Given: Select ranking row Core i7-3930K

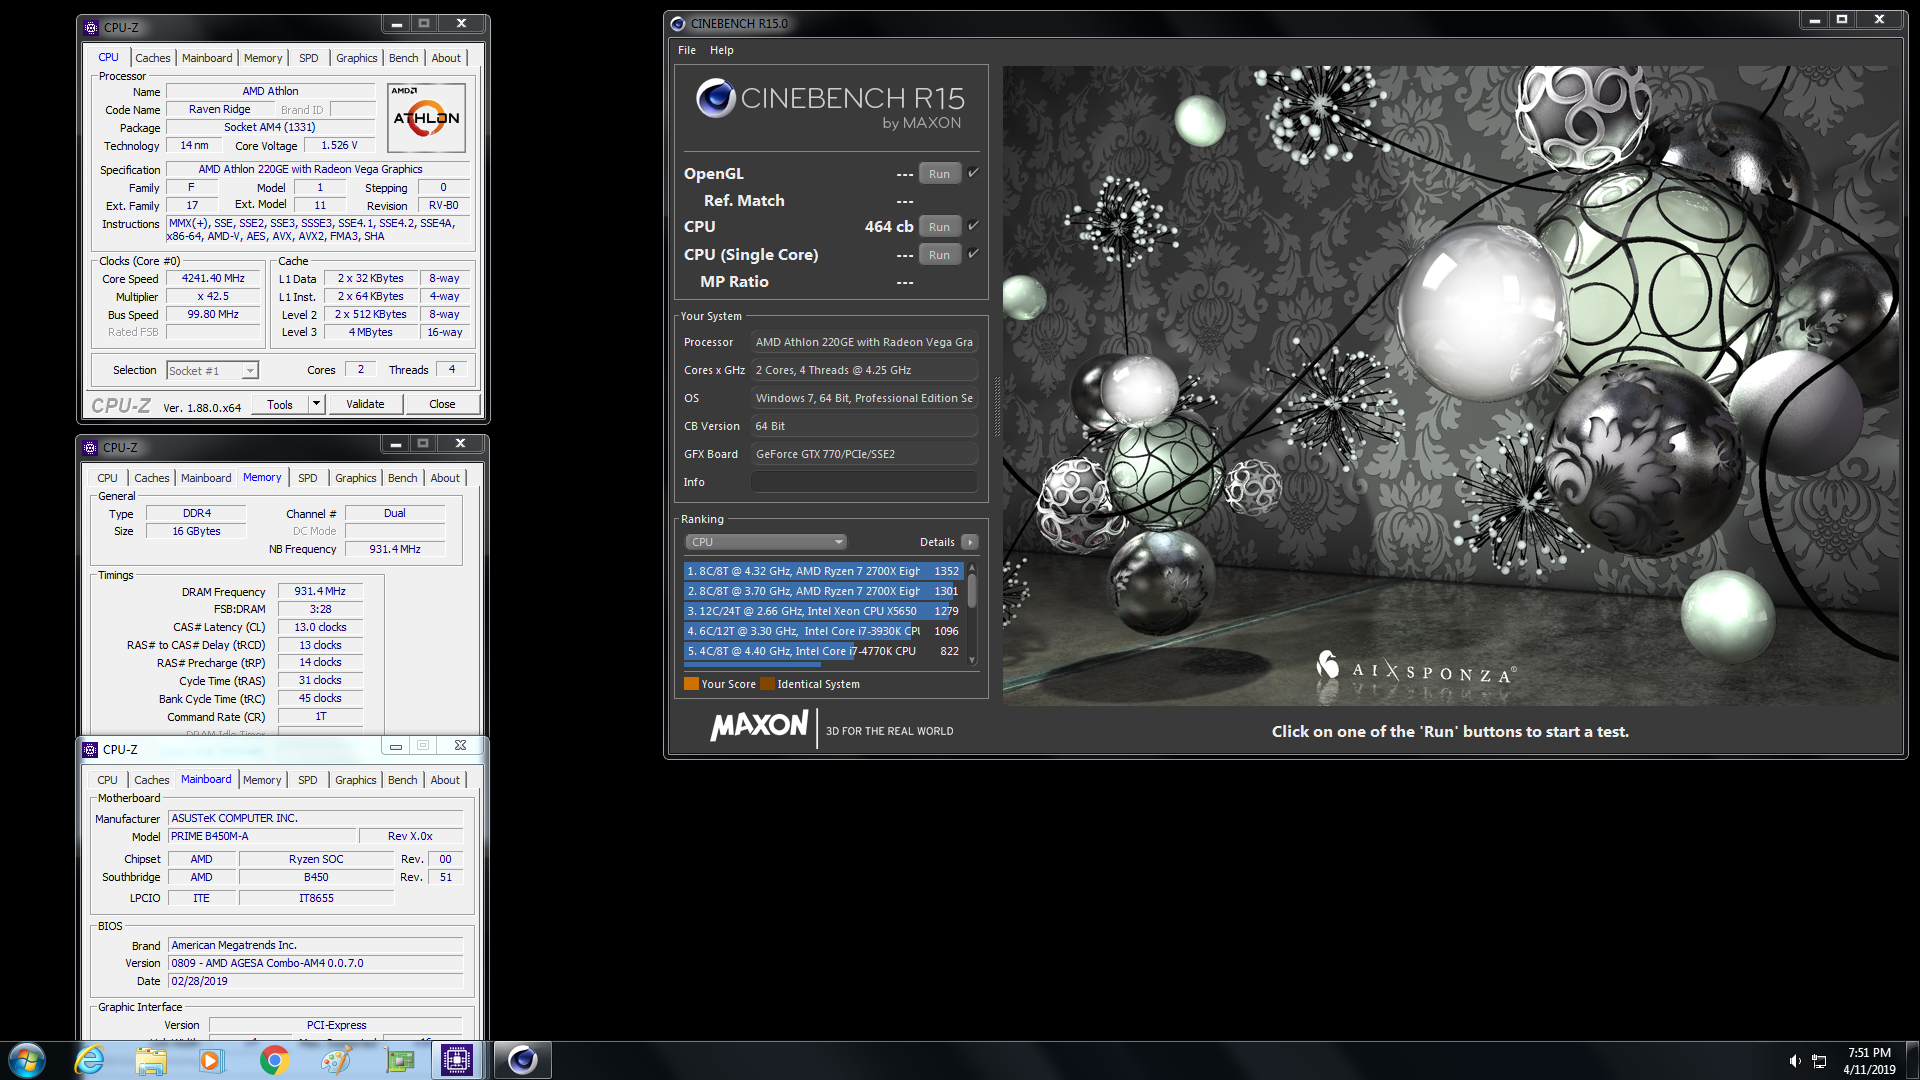Looking at the screenshot, I should click(x=822, y=631).
